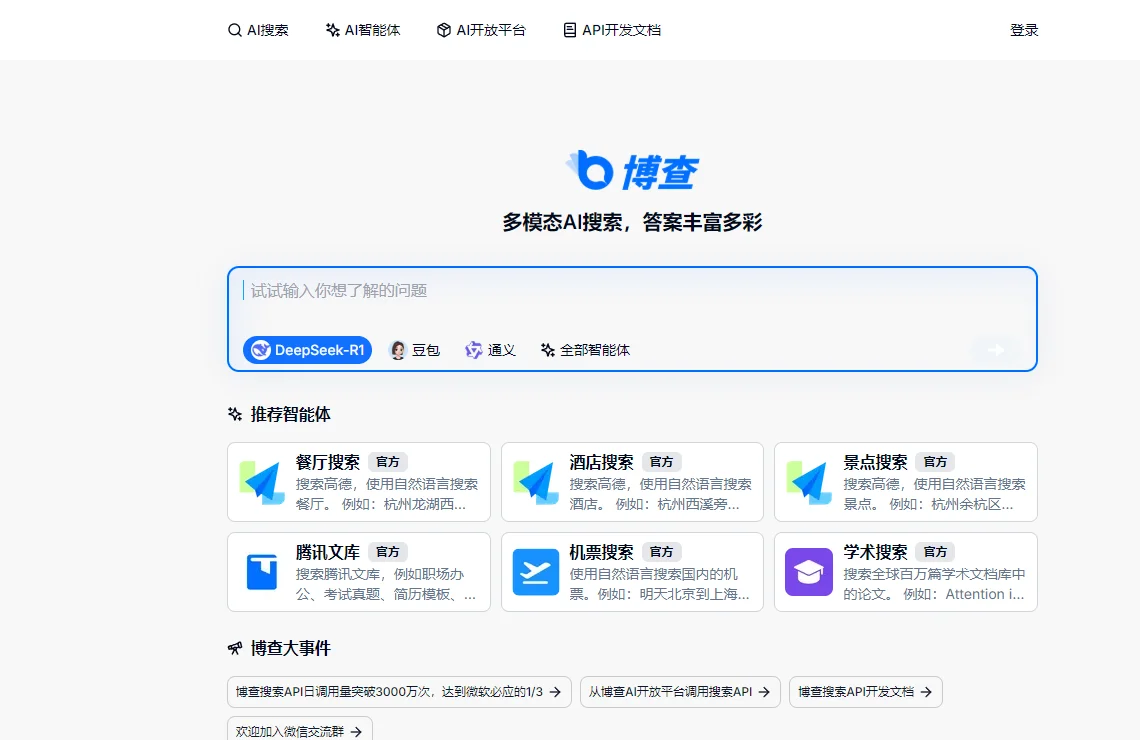
Task: Click the 腾讯文库 blue T icon
Action: tap(262, 572)
